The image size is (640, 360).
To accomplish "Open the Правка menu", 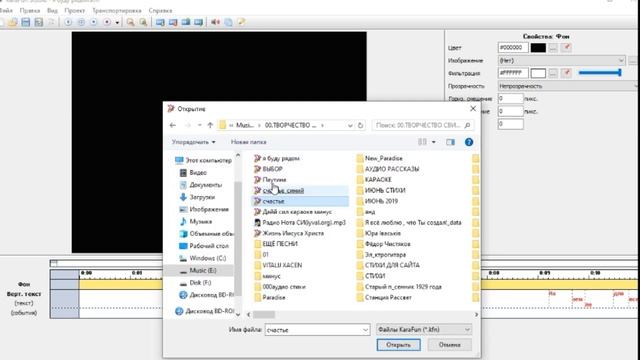I will coord(30,10).
